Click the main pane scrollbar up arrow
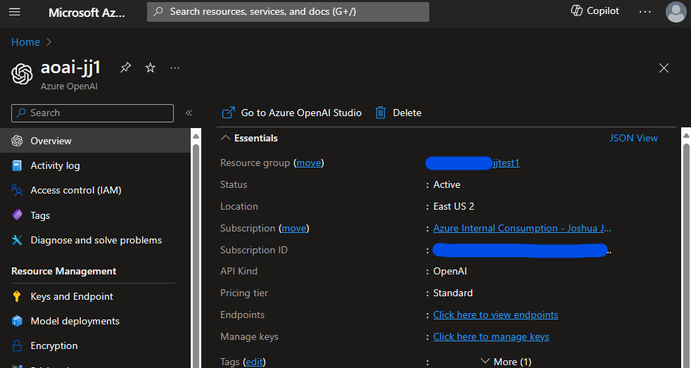The width and height of the screenshot is (691, 368). tap(686, 135)
